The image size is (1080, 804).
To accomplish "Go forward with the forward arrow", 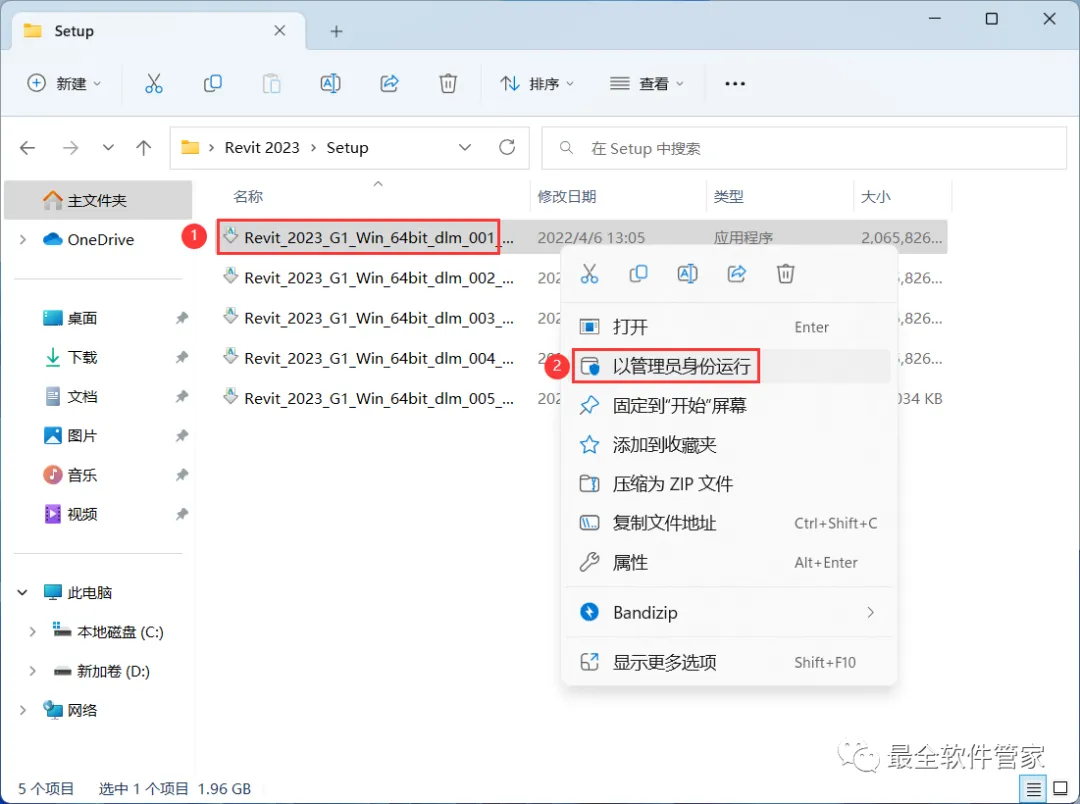I will 70,147.
